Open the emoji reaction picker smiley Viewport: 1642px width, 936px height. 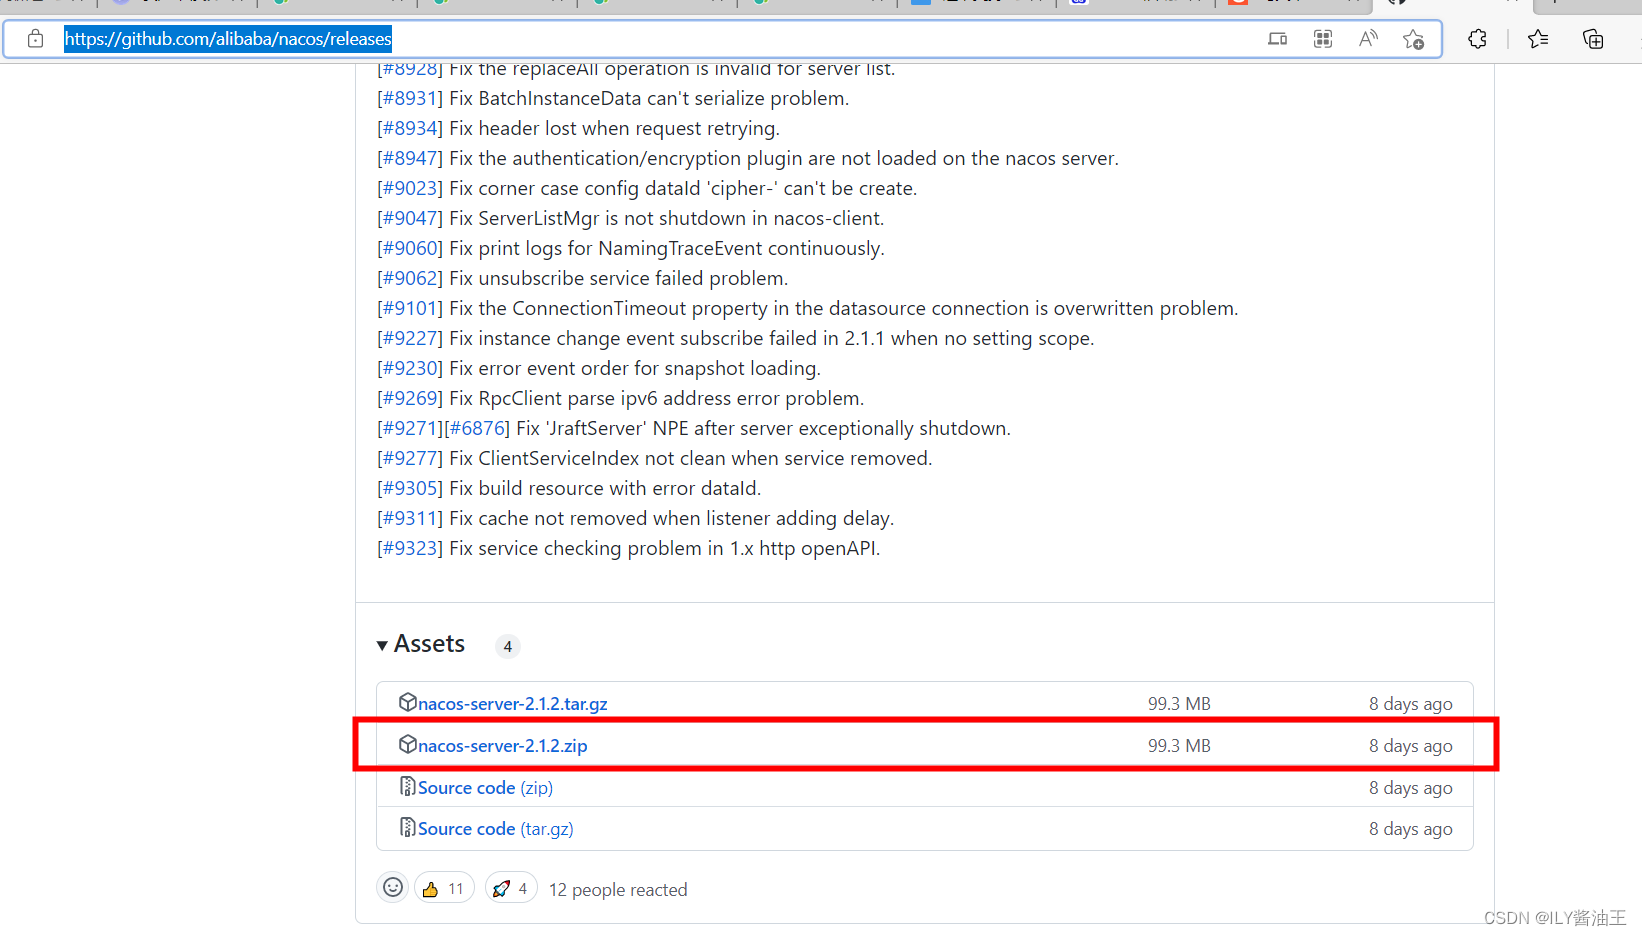click(393, 888)
